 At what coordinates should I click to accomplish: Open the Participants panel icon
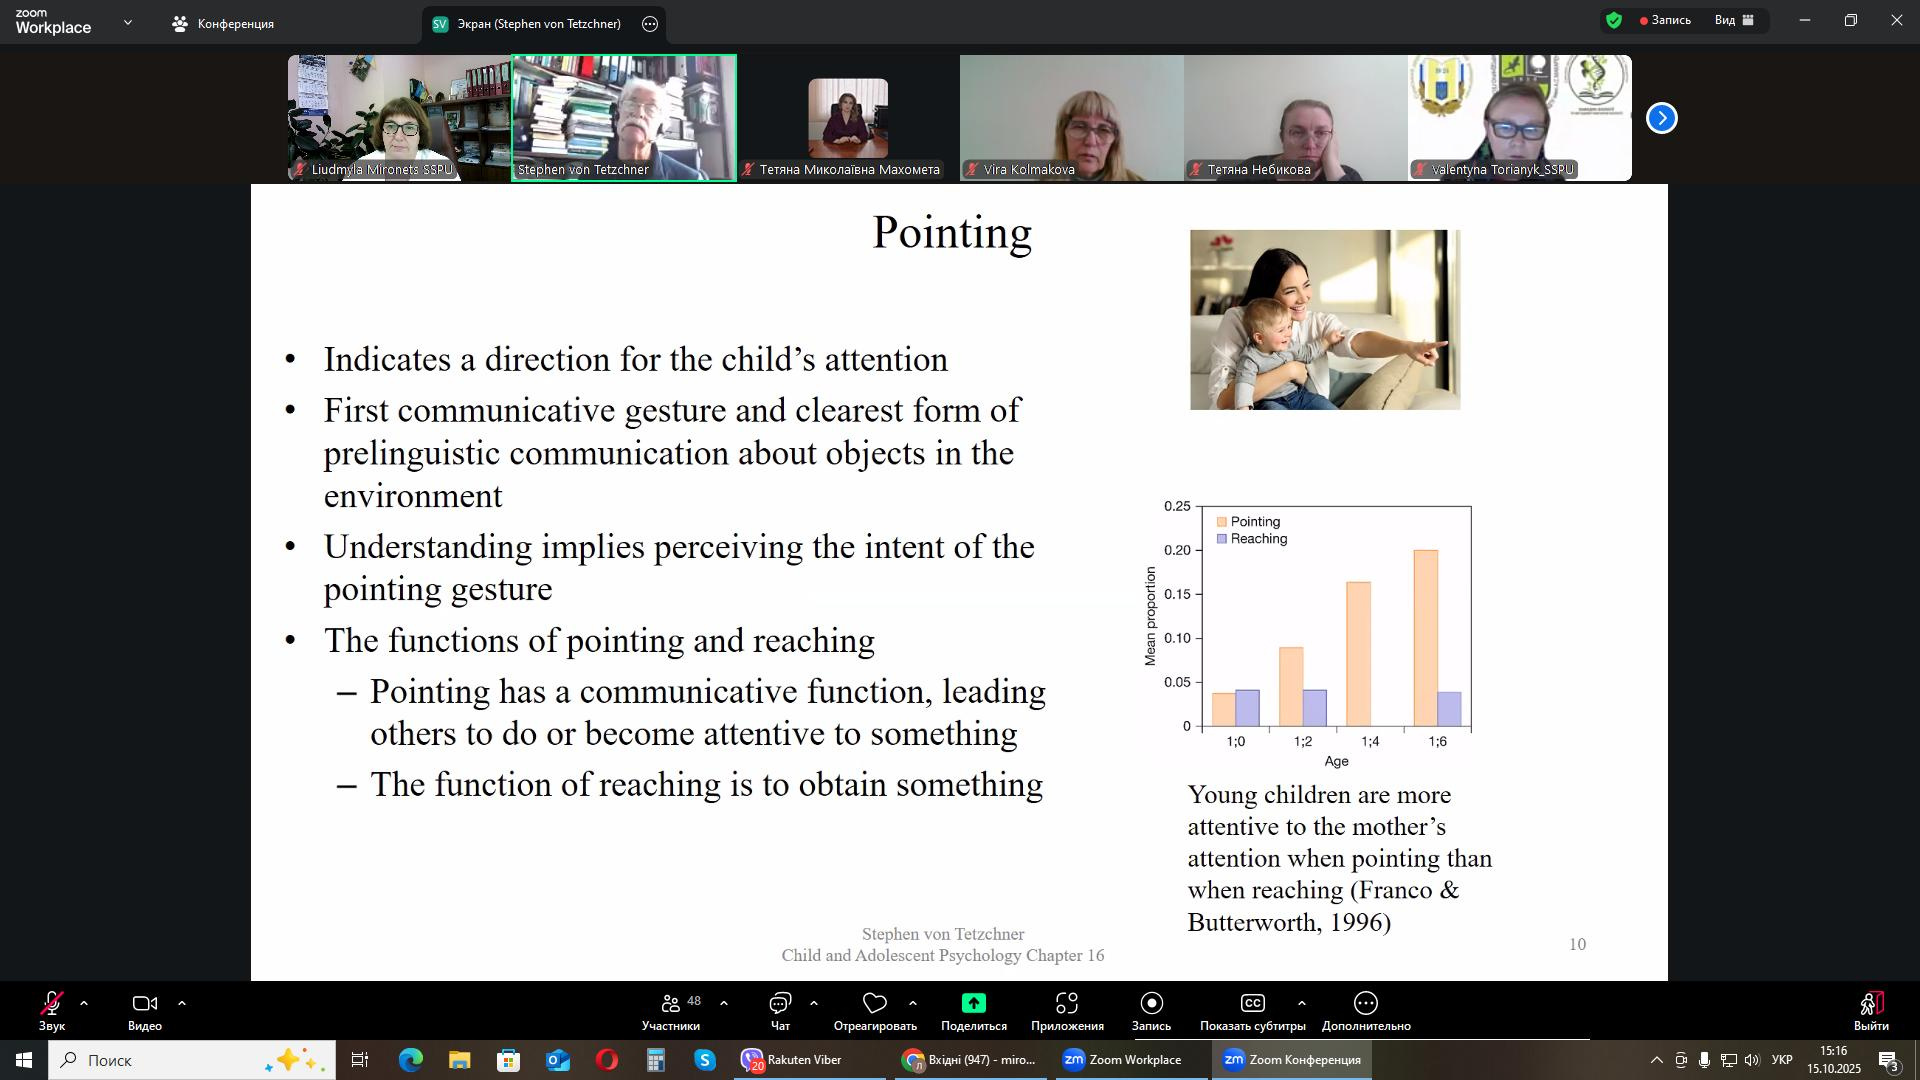[x=671, y=1004]
